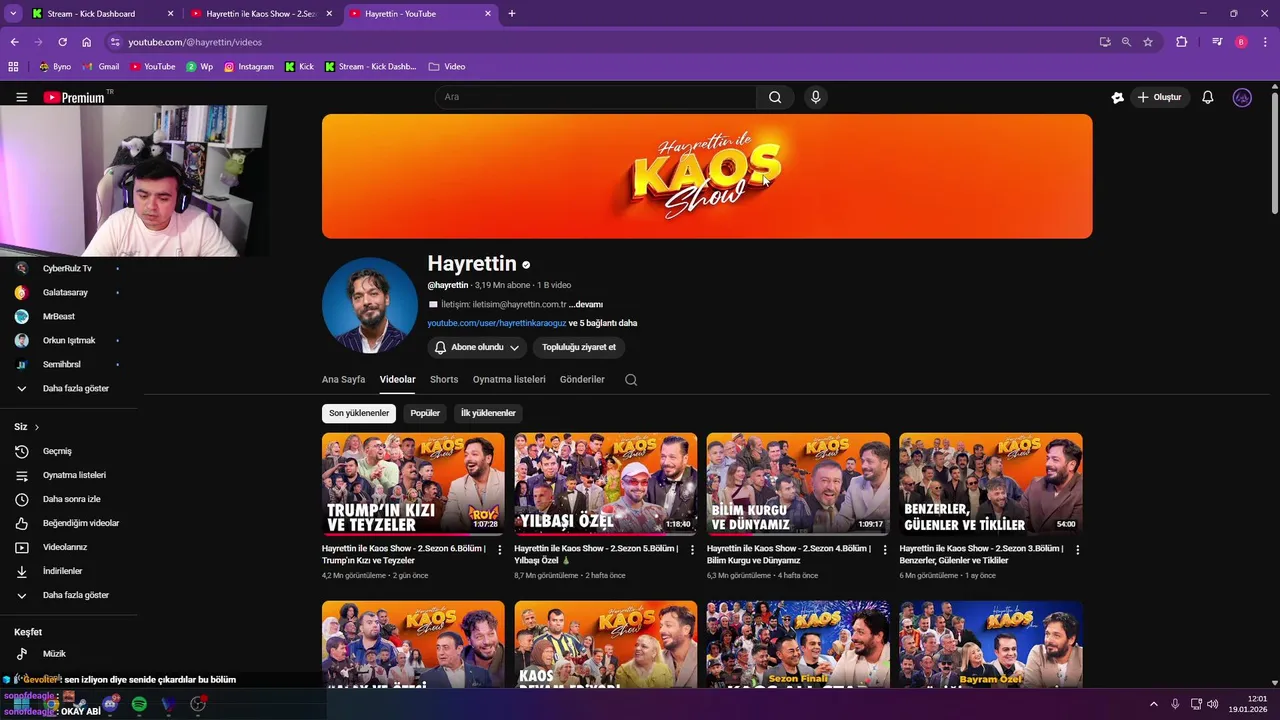Open the Chrome media control icon
This screenshot has height=720, width=1280.
click(1217, 42)
